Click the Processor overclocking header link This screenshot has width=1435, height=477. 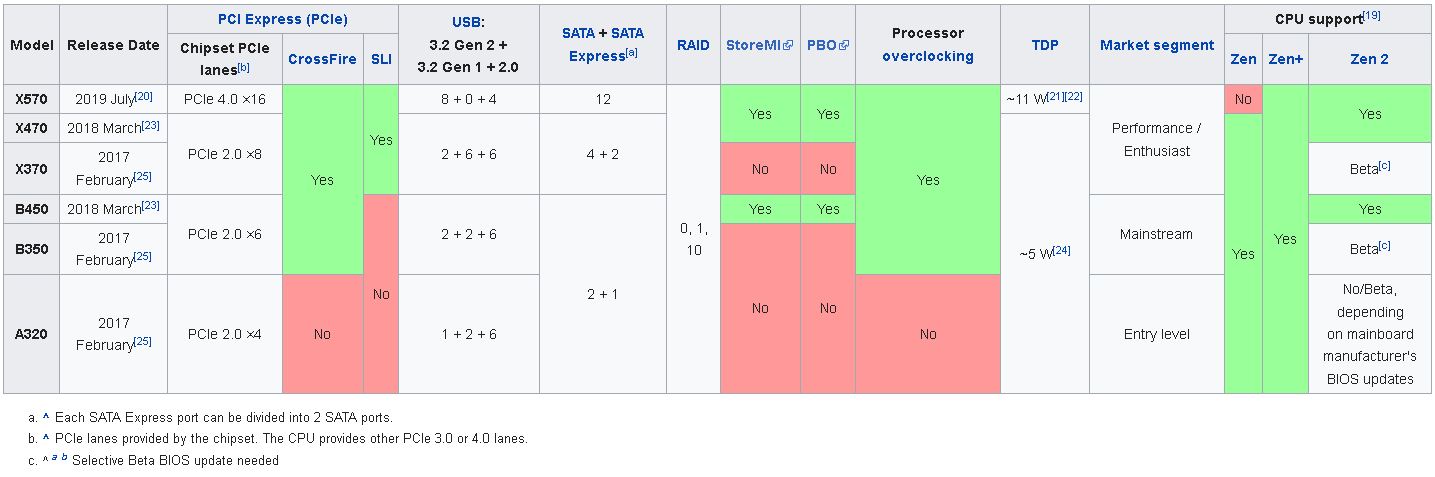coord(927,56)
